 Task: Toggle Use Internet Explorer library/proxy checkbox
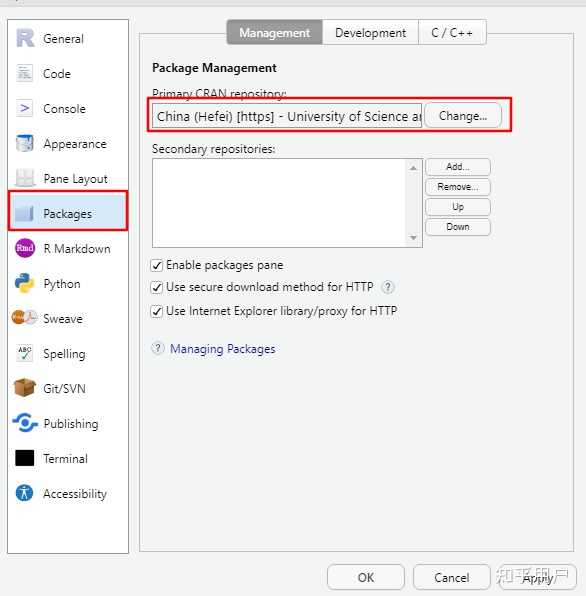click(x=157, y=311)
